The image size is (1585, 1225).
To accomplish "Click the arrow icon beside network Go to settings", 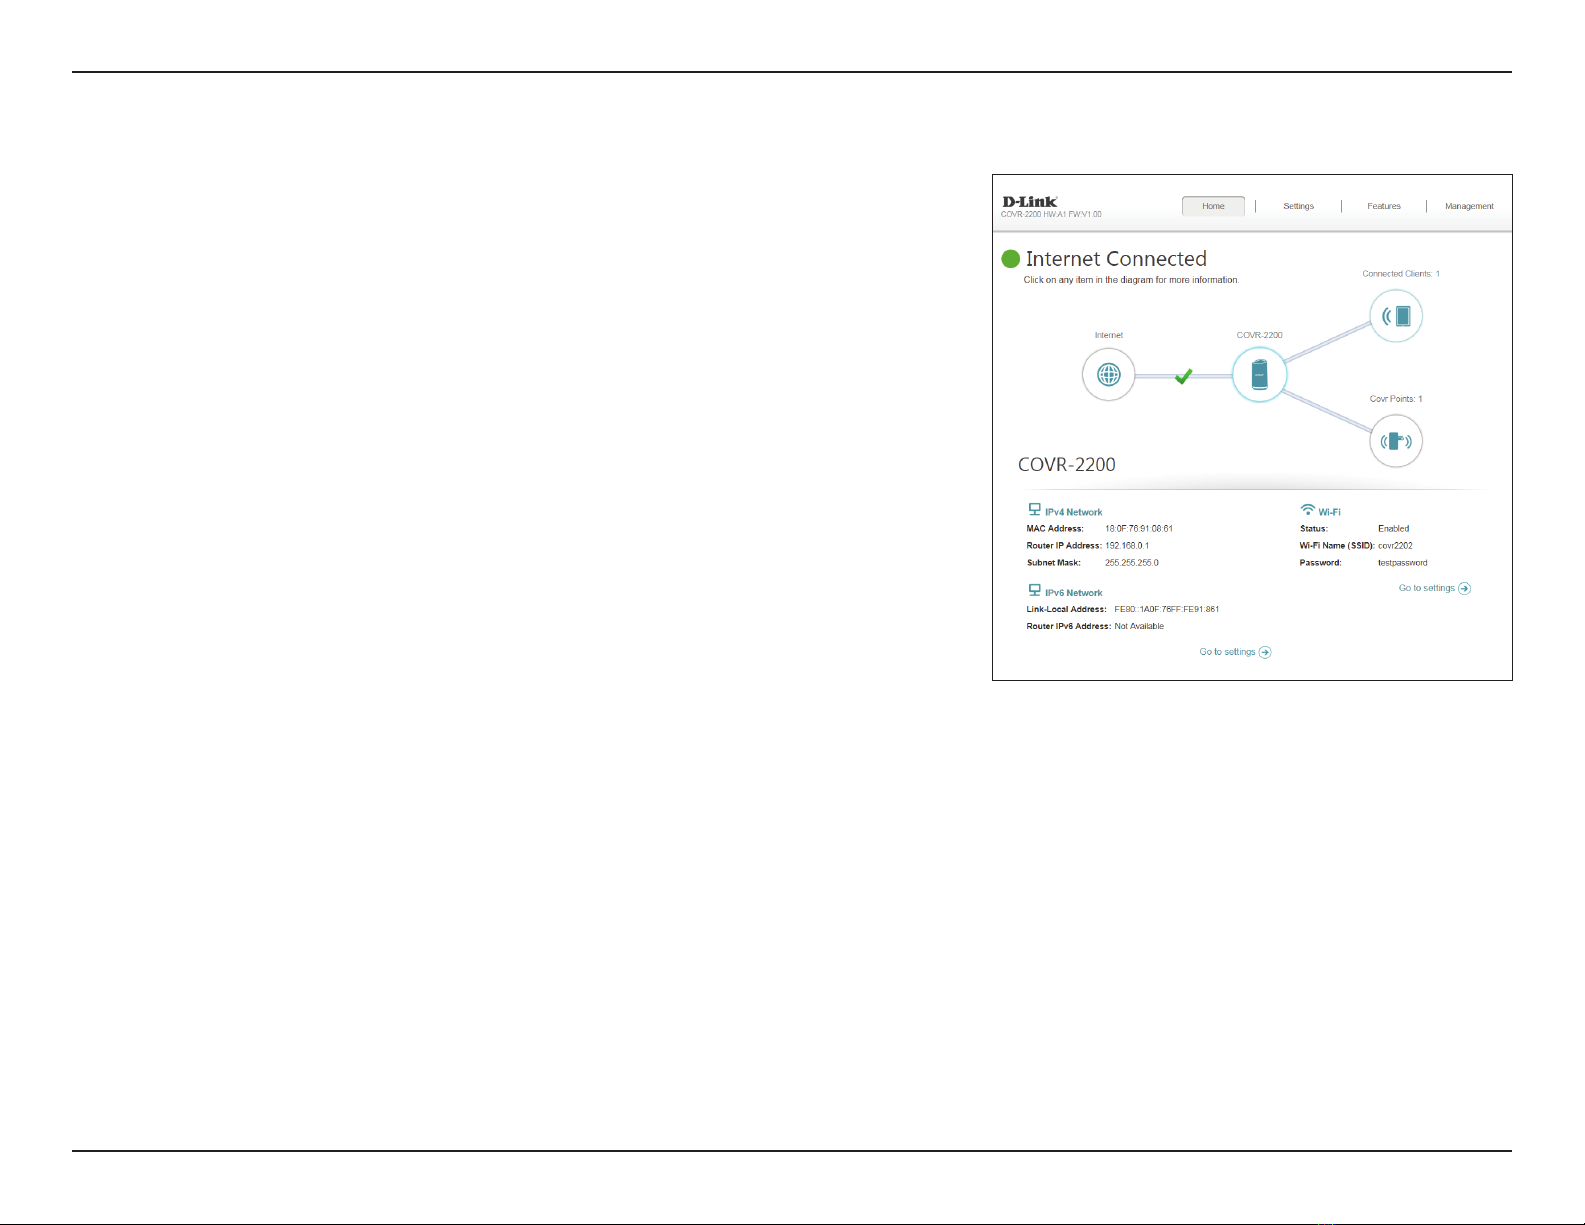I will [1265, 652].
